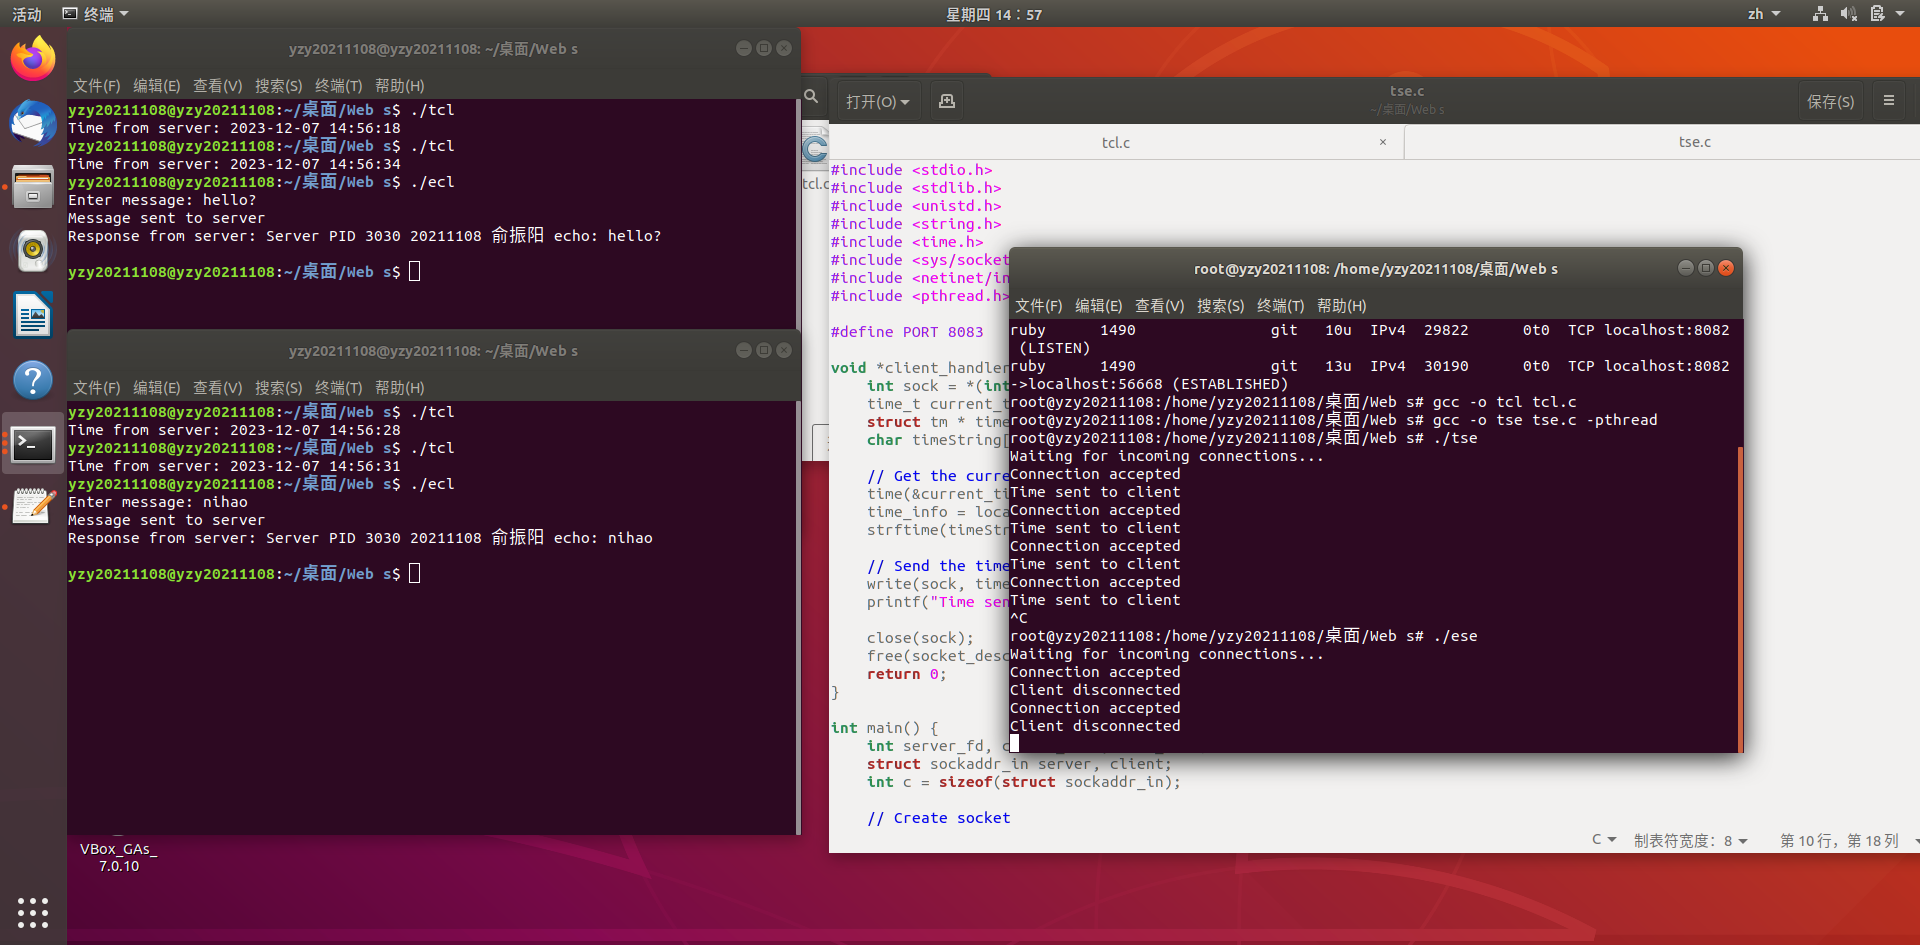Open Rhythmbox music player in dock
This screenshot has width=1920, height=945.
[x=33, y=251]
